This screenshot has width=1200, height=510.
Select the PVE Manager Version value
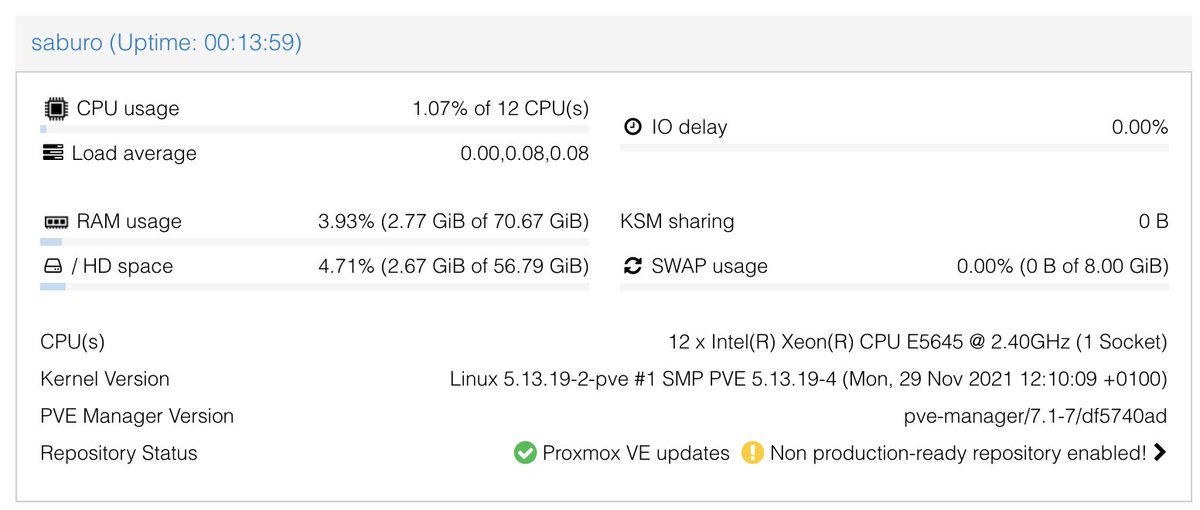[1035, 416]
